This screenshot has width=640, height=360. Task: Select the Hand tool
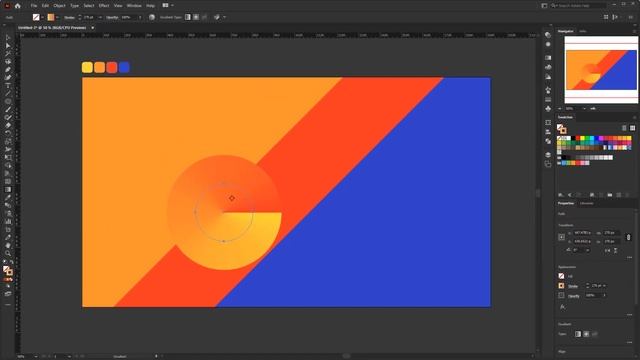tap(8, 245)
